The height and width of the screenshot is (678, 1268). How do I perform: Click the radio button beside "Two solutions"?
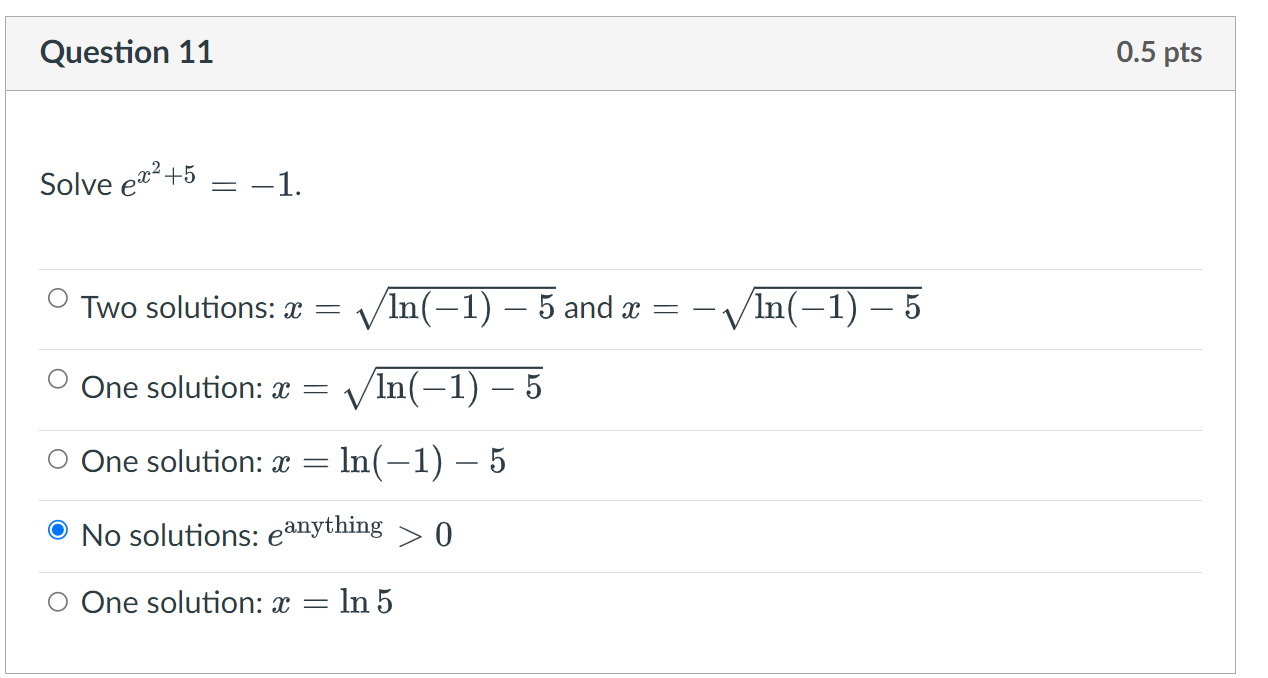pos(57,296)
